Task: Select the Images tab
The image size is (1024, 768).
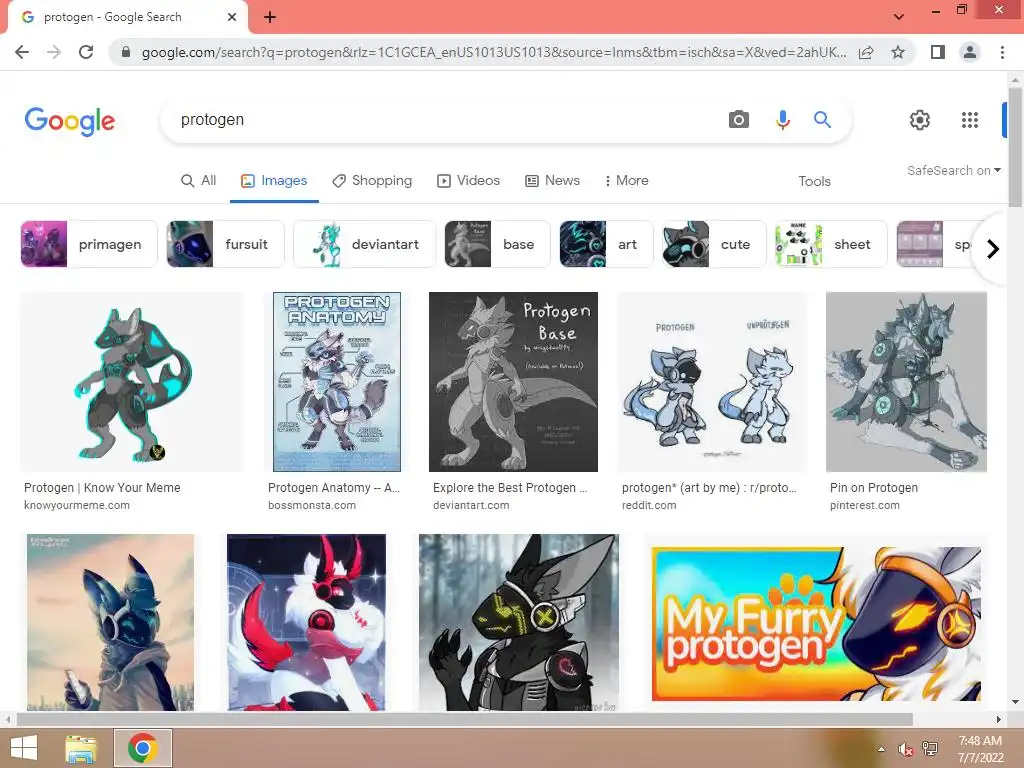Action: click(274, 180)
